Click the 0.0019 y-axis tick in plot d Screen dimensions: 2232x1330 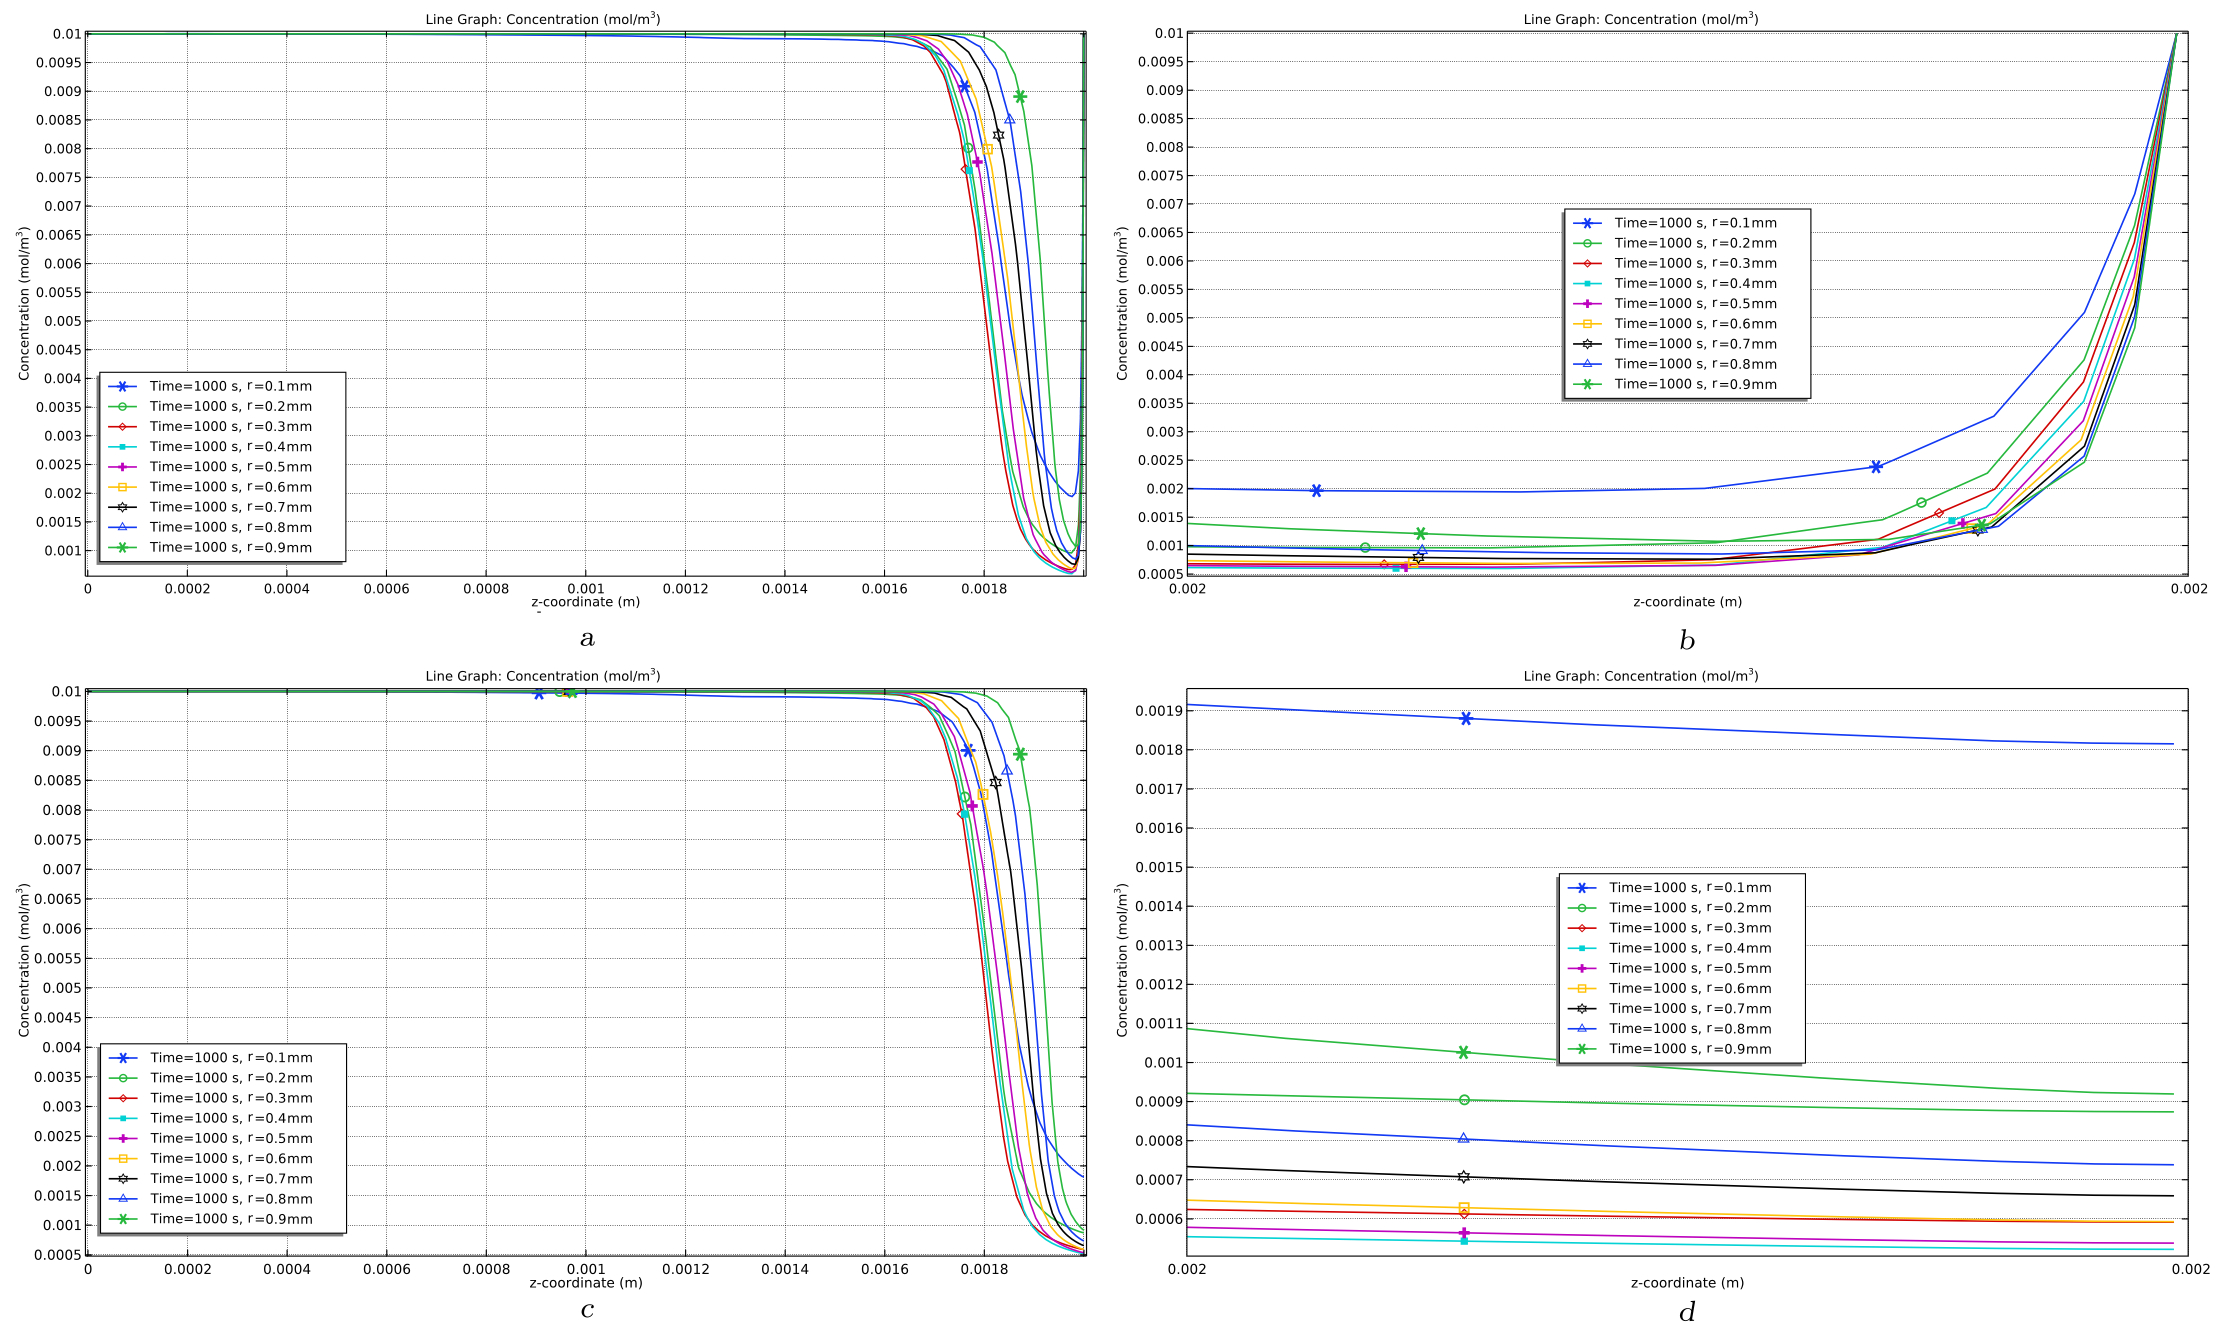(1159, 711)
